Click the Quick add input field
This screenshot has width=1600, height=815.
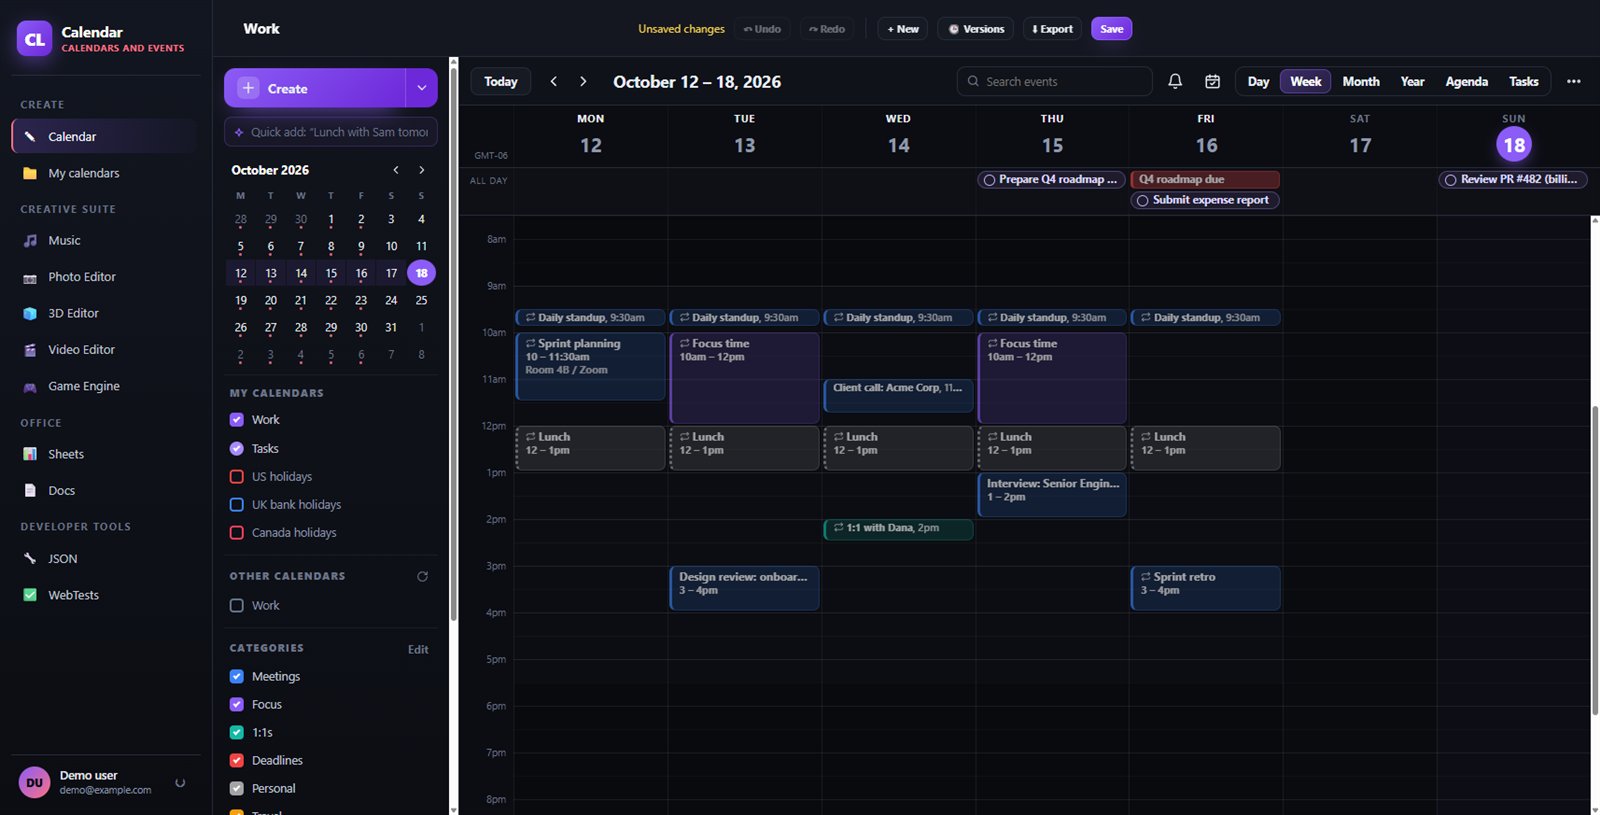[331, 132]
